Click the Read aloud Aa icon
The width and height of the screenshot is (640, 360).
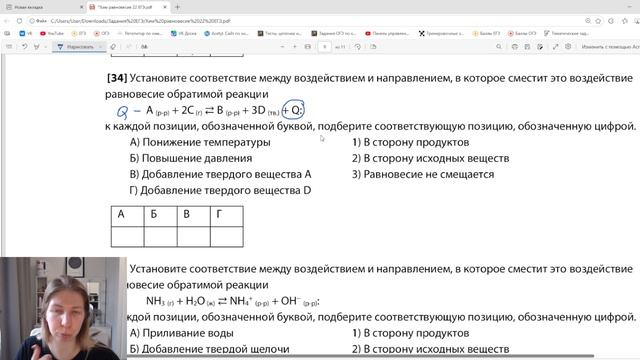(144, 47)
